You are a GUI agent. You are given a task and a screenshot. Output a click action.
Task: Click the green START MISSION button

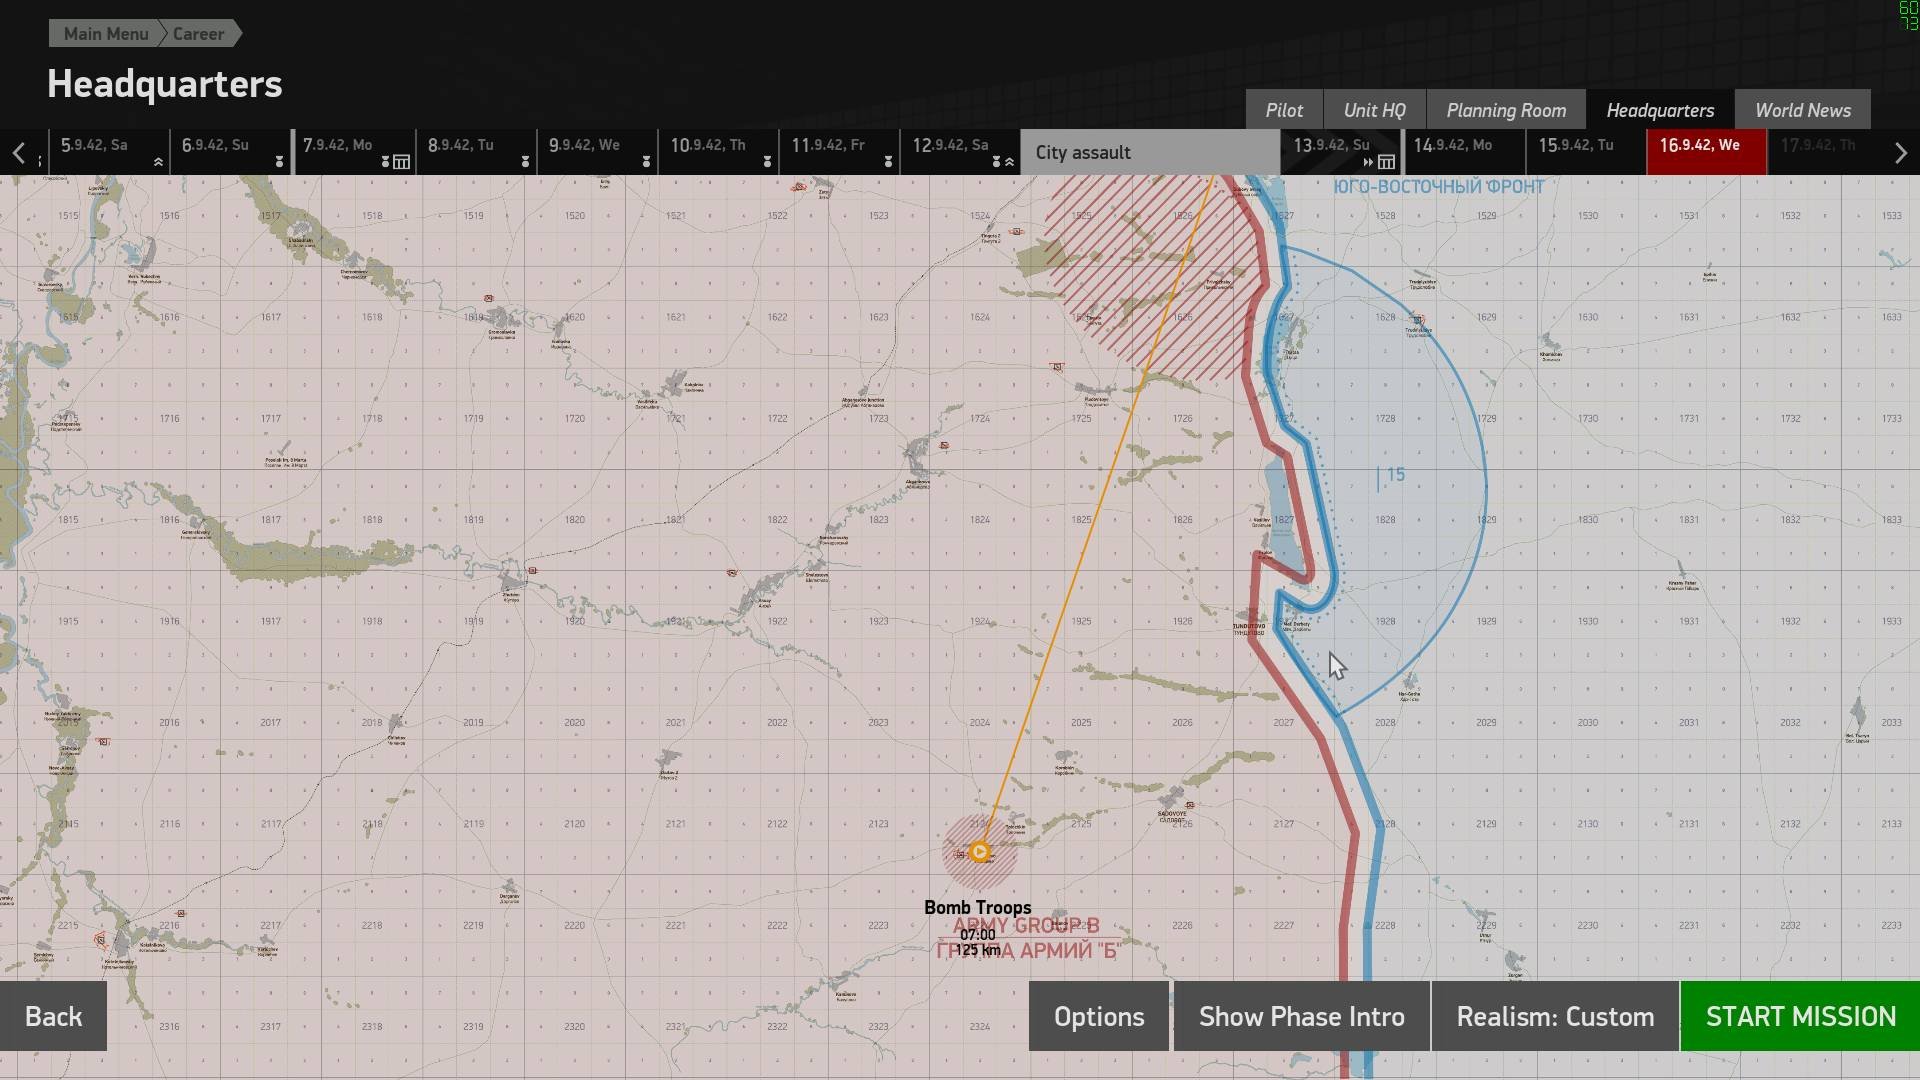pyautogui.click(x=1800, y=1016)
